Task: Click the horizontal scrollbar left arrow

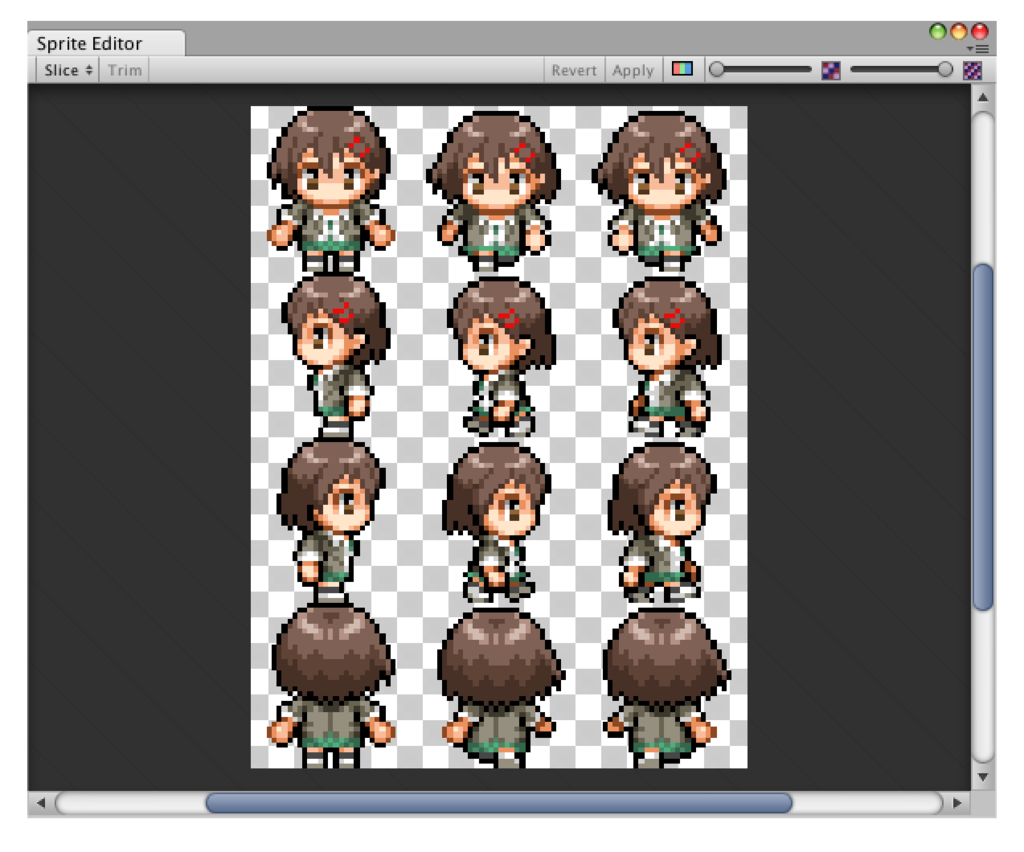Action: [x=40, y=803]
